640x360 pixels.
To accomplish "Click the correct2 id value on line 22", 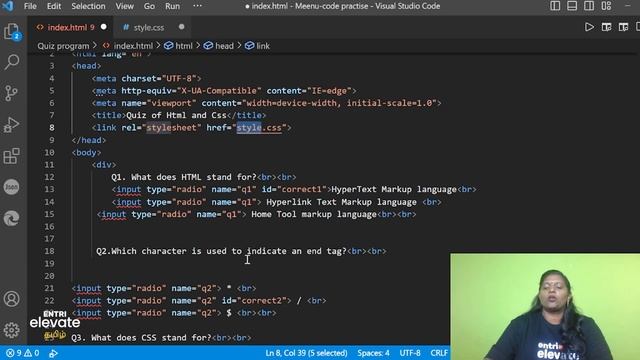I will (262, 301).
